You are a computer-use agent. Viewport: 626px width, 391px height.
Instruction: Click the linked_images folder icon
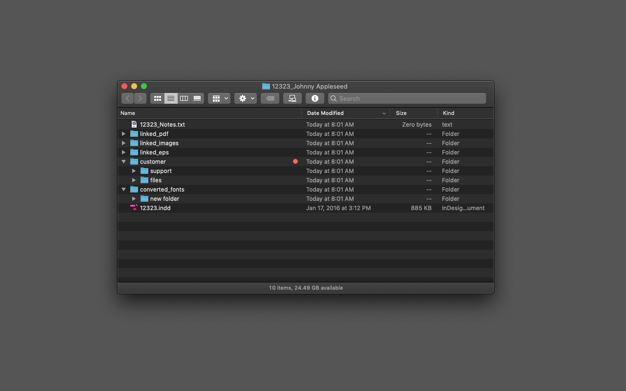click(x=134, y=143)
